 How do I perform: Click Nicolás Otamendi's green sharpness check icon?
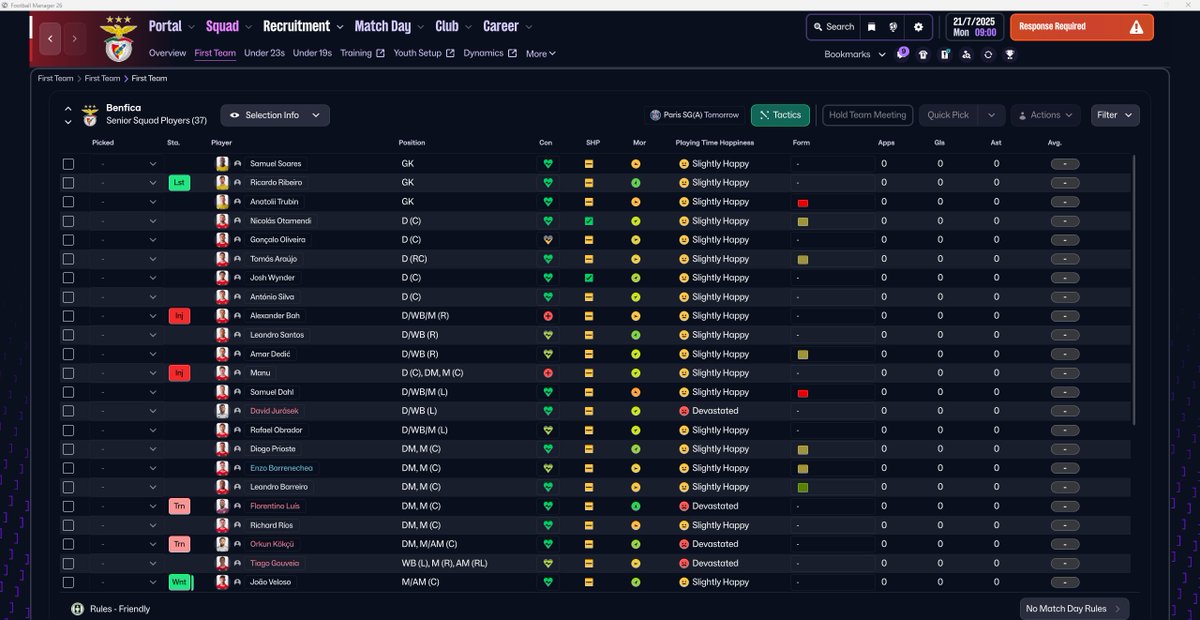tap(590, 221)
